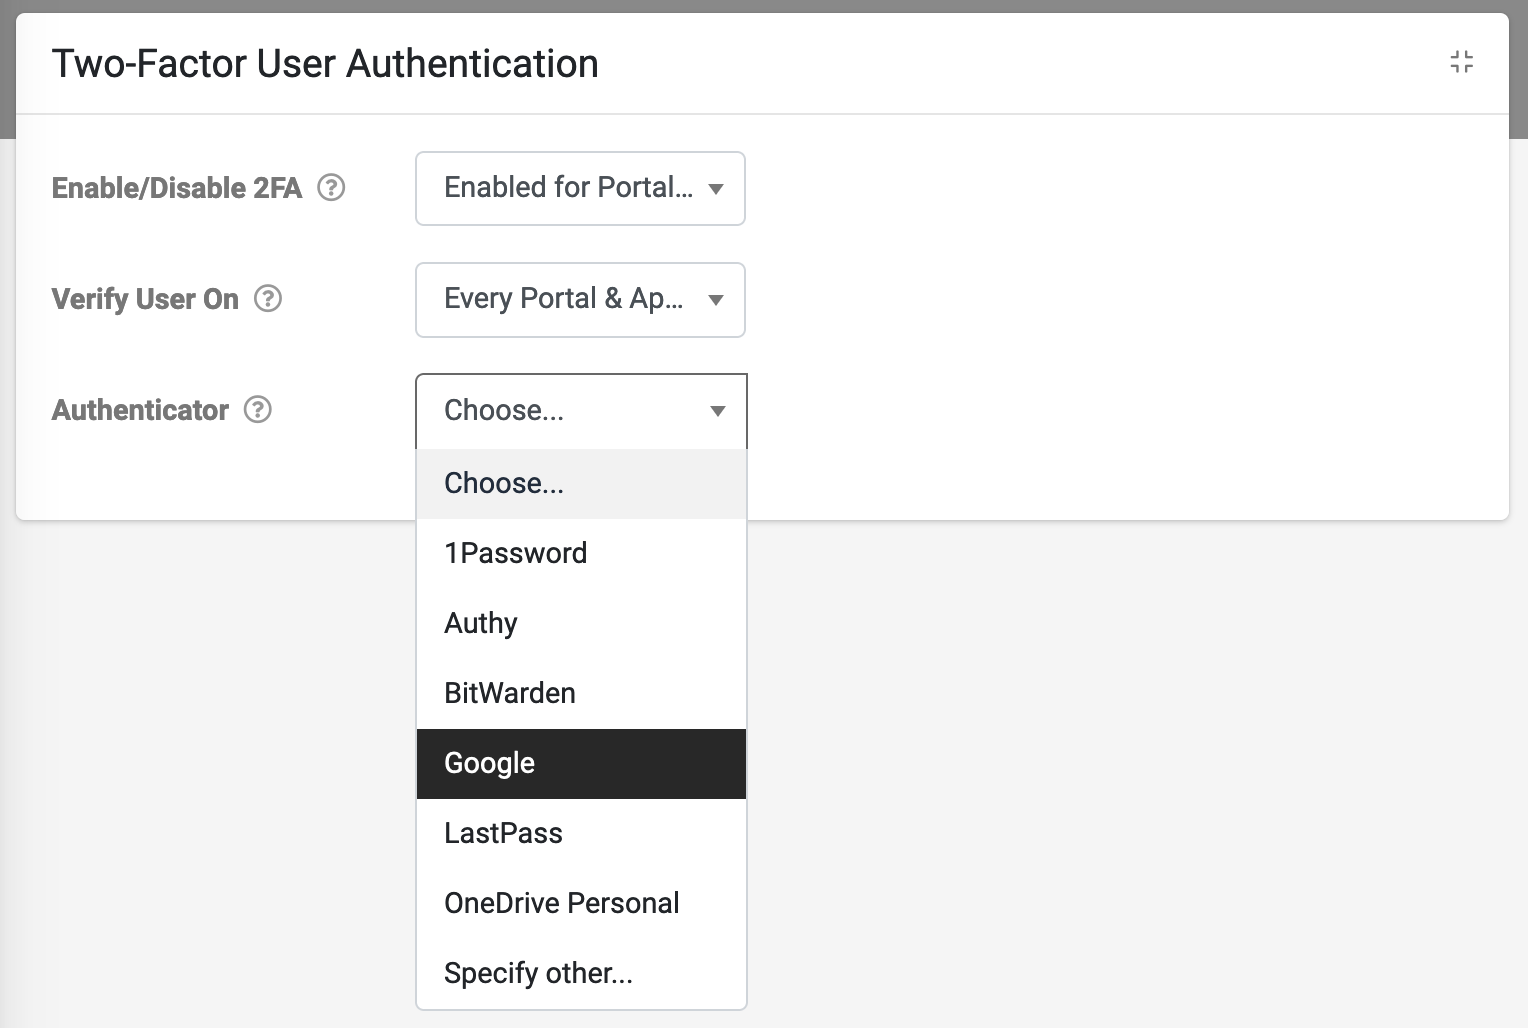1528x1028 pixels.
Task: Collapse the Authenticator dropdown showing Choose...
Action: click(x=581, y=411)
